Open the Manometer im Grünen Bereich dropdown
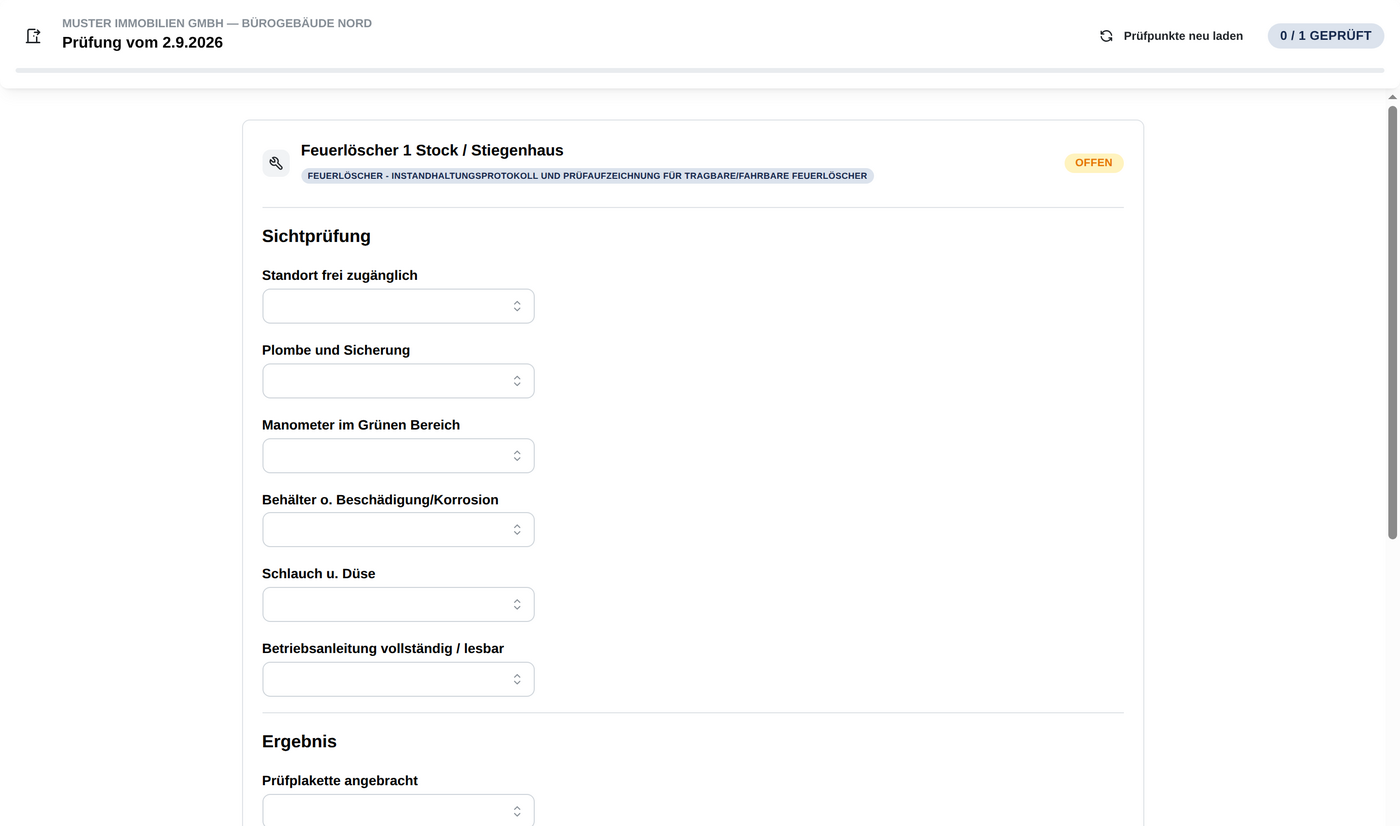Image resolution: width=1400 pixels, height=826 pixels. click(x=398, y=456)
